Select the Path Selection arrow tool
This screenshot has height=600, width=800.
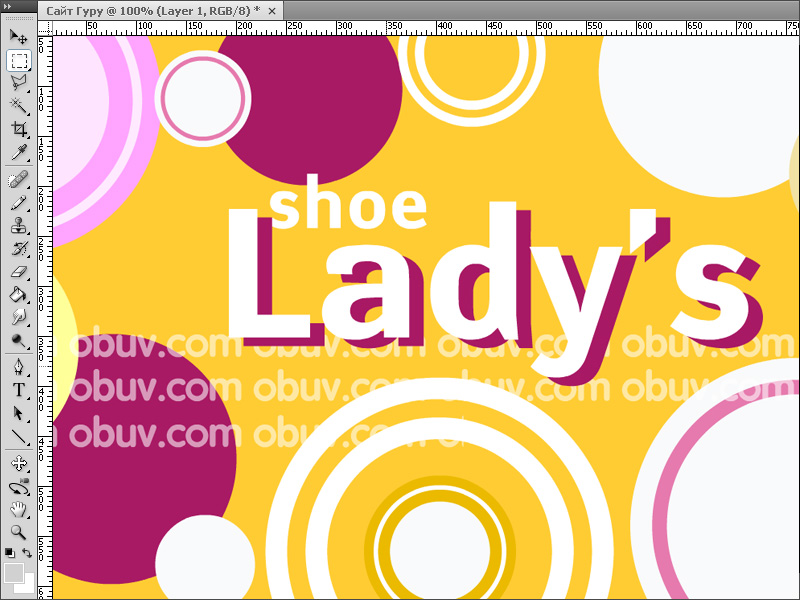coord(18,413)
